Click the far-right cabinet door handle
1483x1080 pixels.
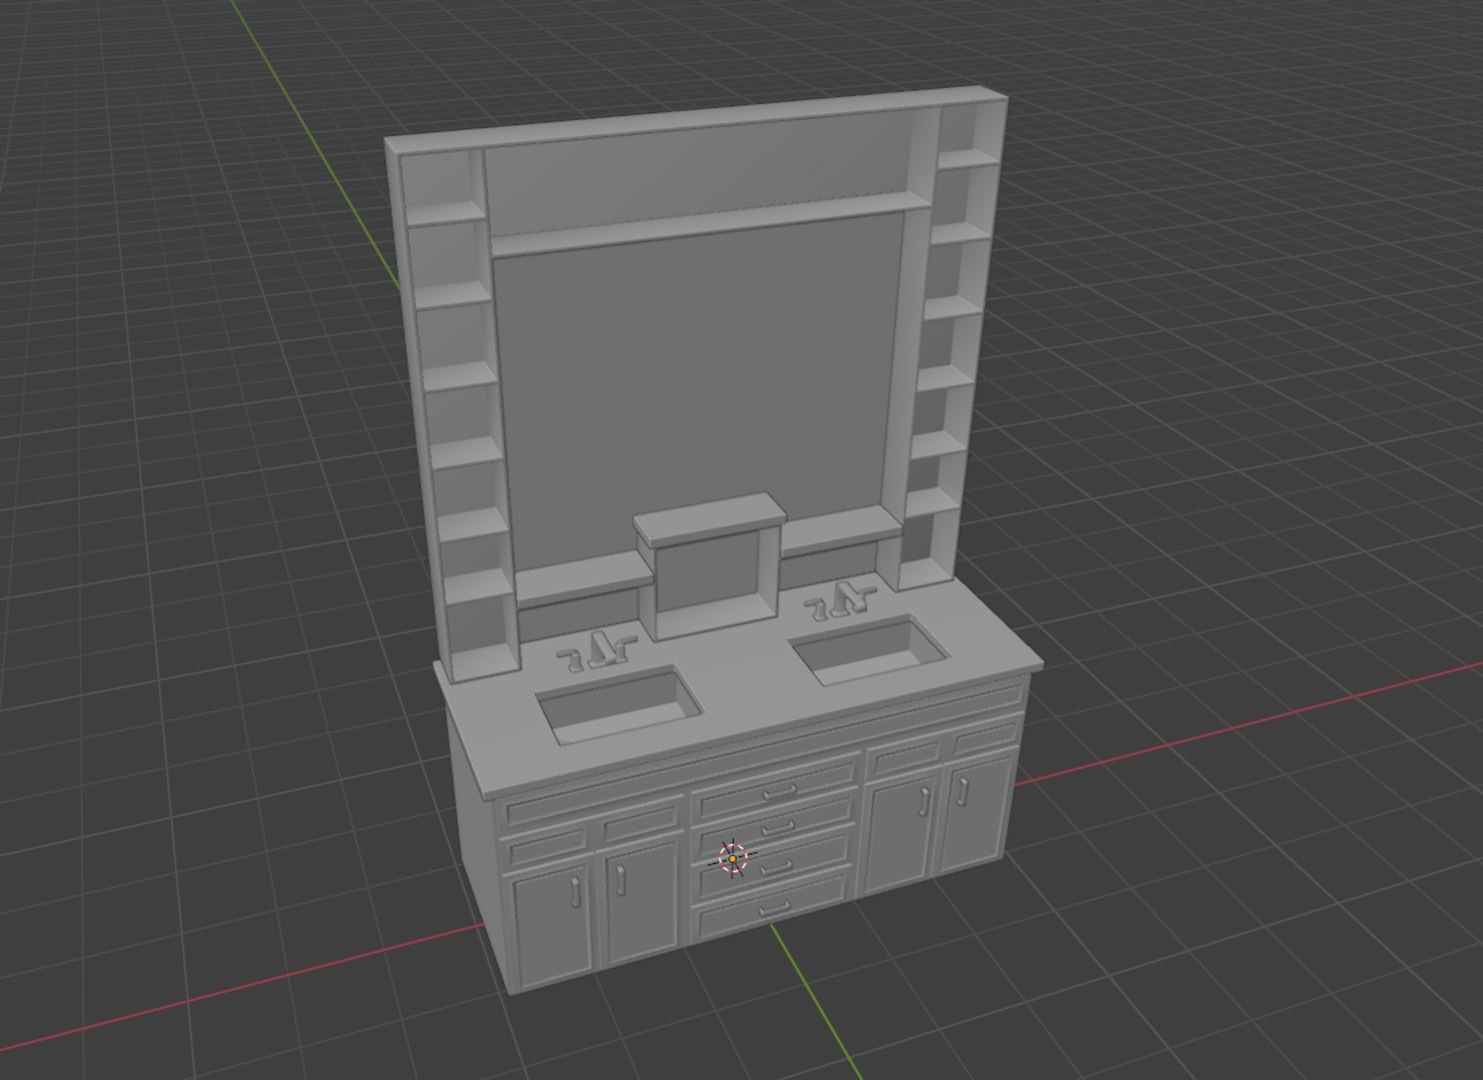point(963,791)
